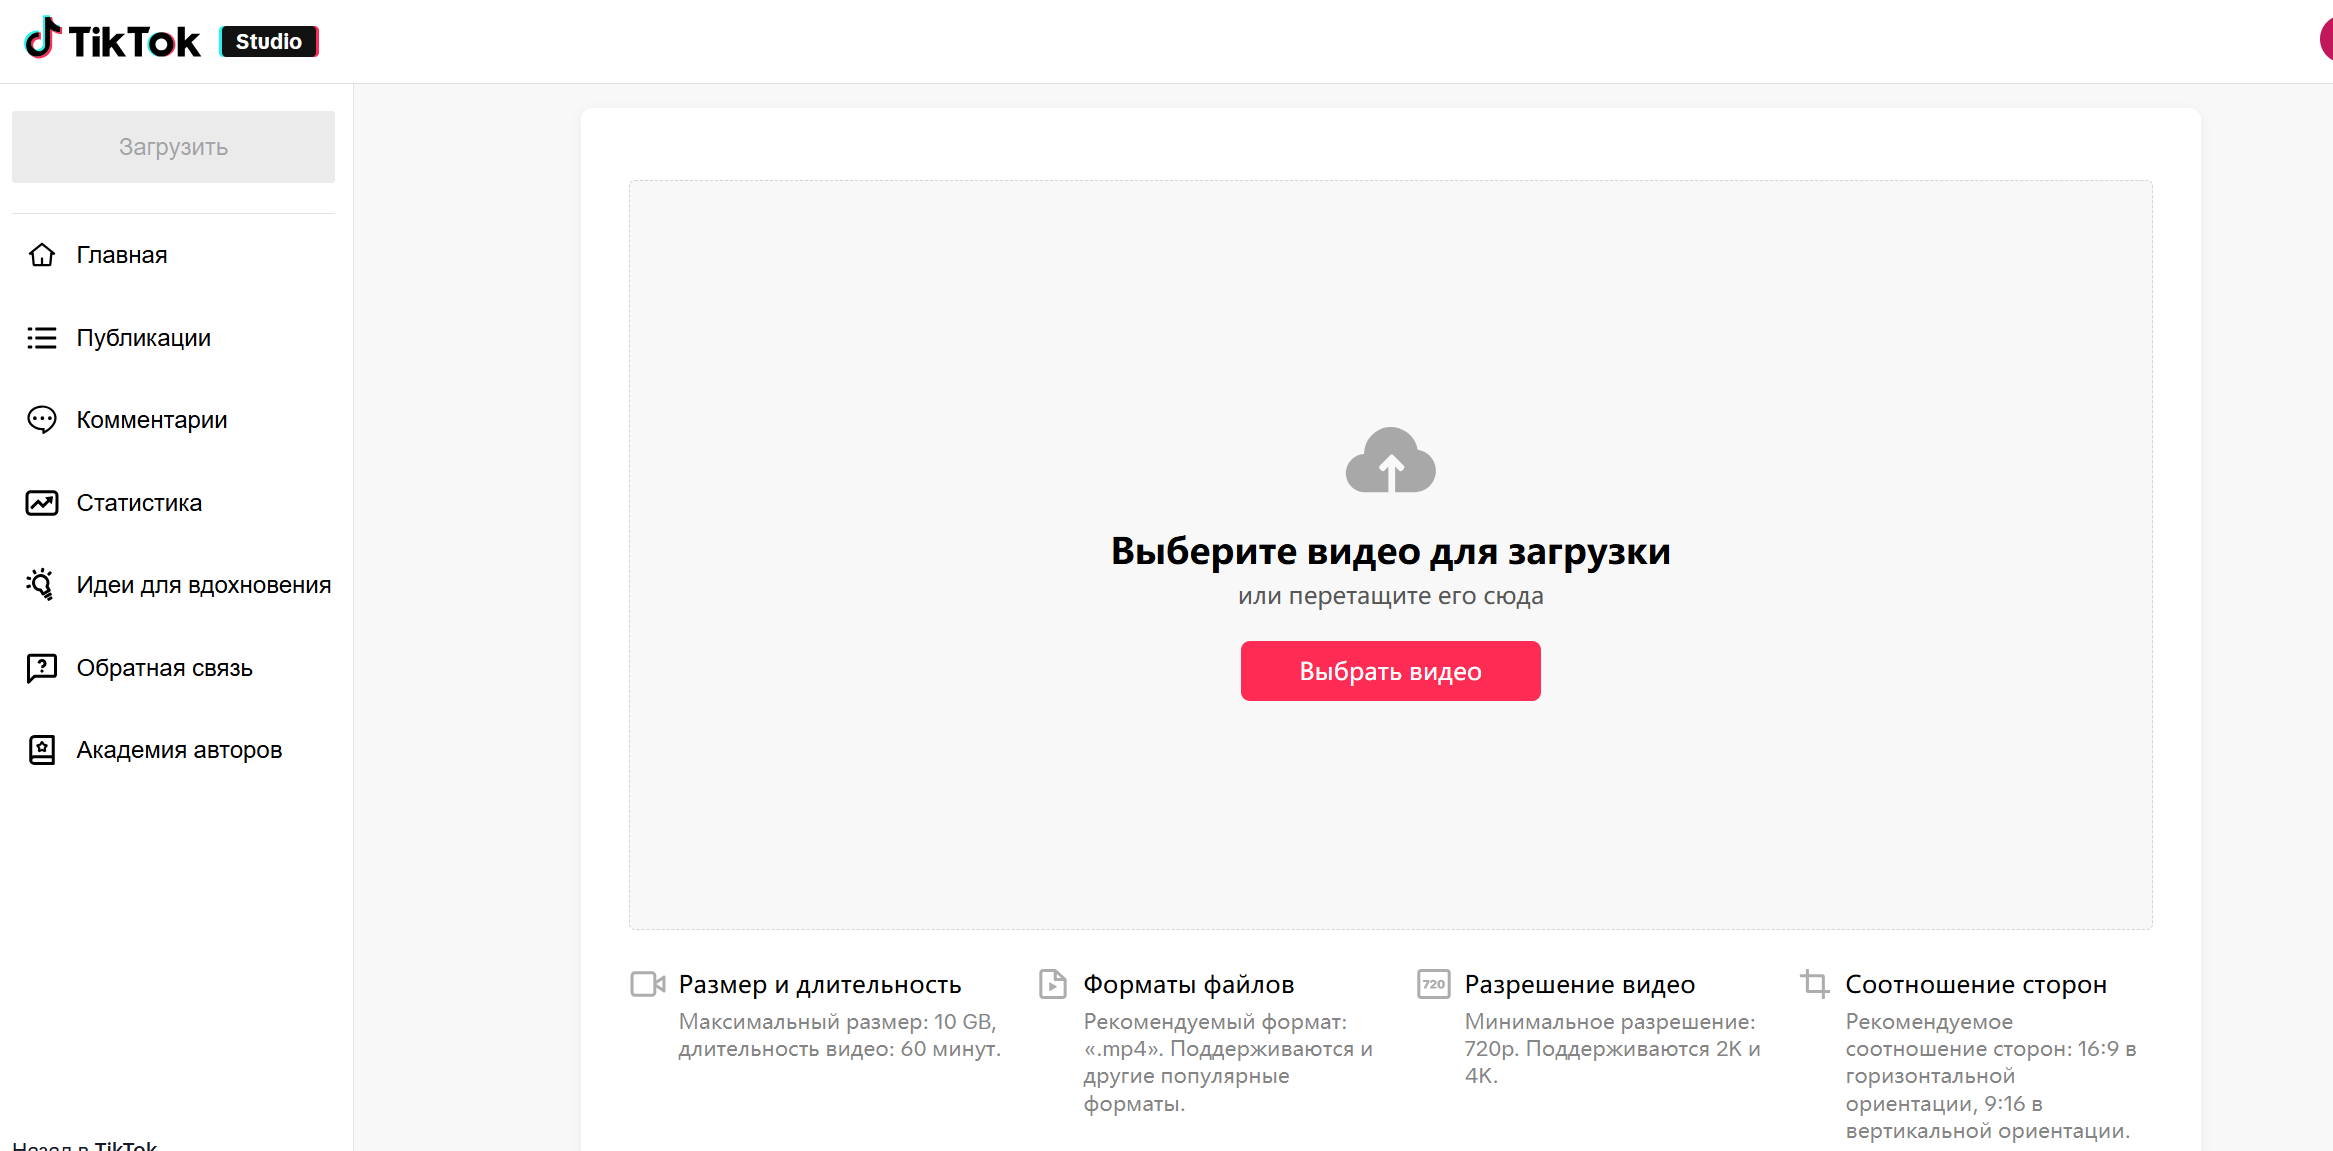Click the lightbulb icon for Идеи для вдохновения
Screen dimensions: 2333x1151
41,584
